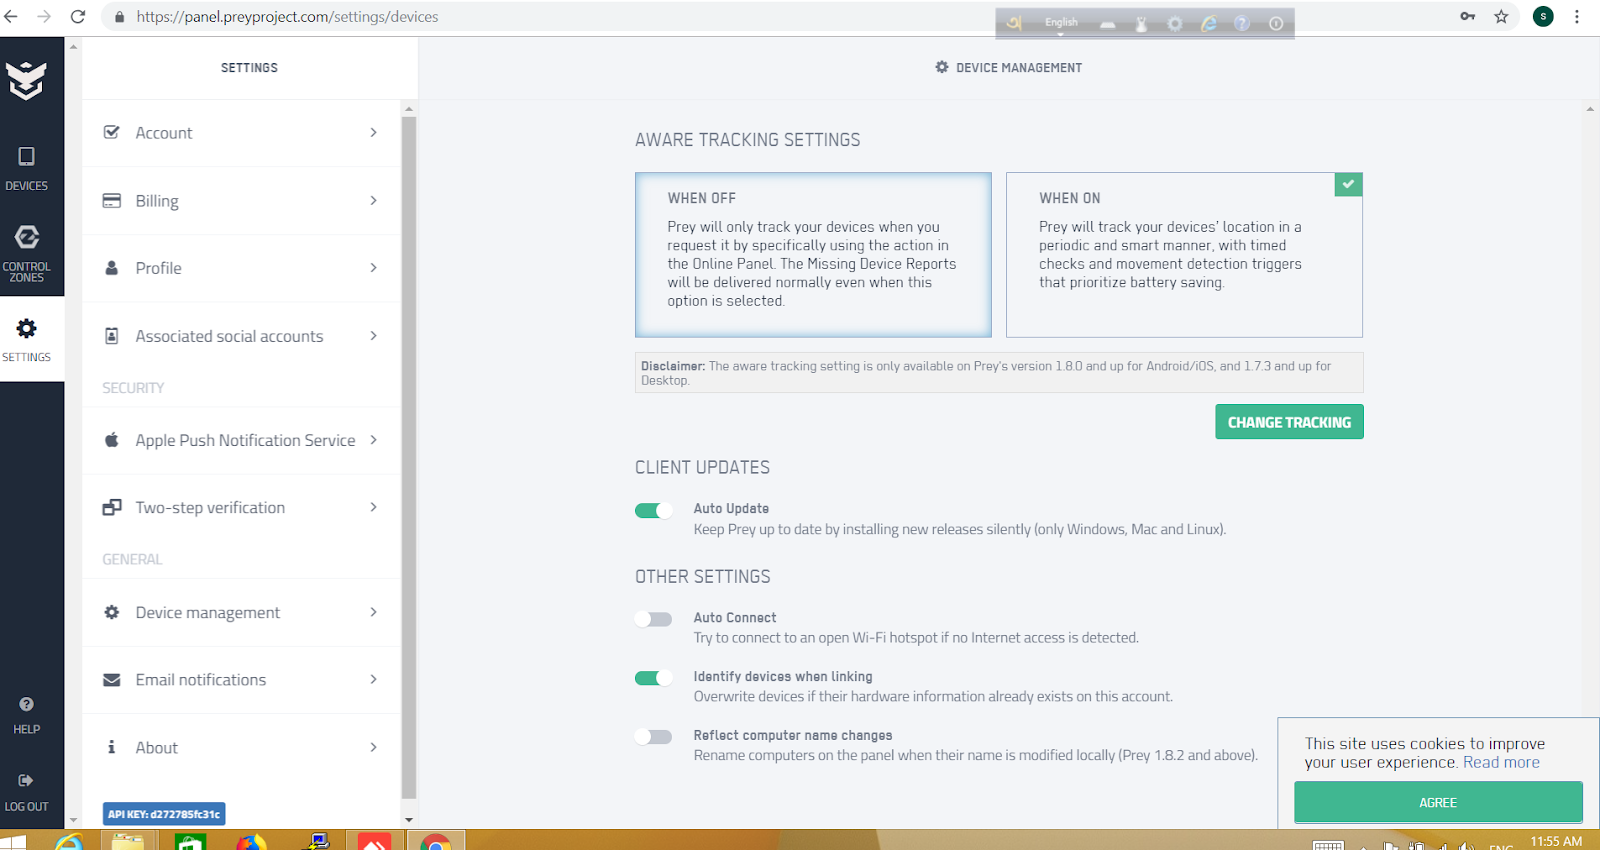
Task: Click the password key icon in address bar
Action: tap(1468, 16)
